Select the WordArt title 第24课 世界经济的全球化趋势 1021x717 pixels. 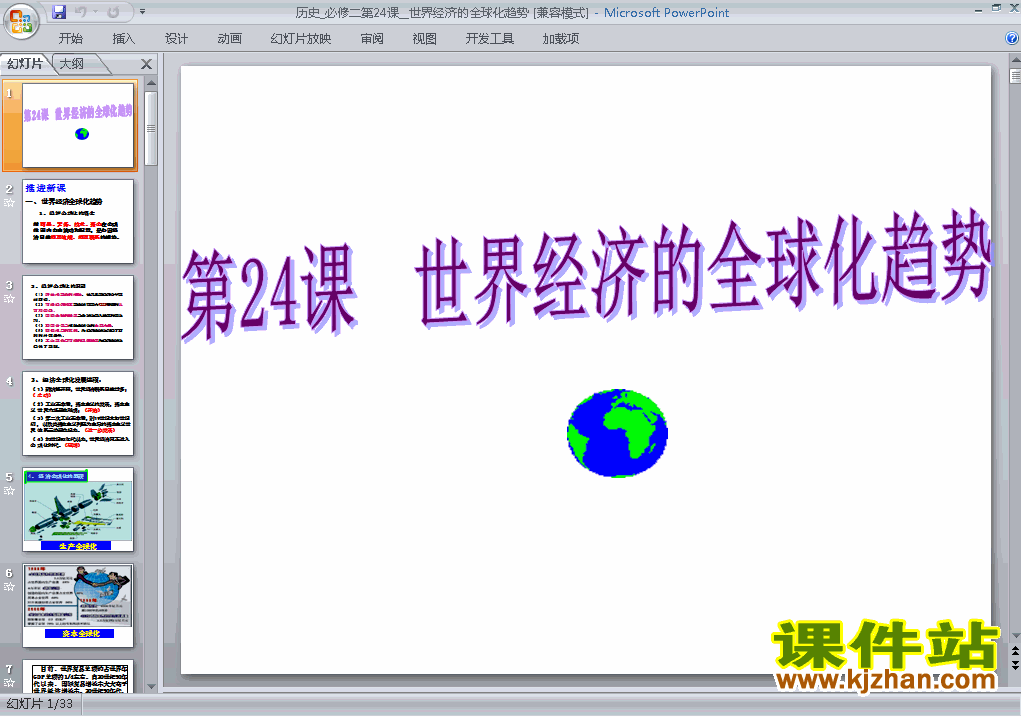tap(586, 275)
